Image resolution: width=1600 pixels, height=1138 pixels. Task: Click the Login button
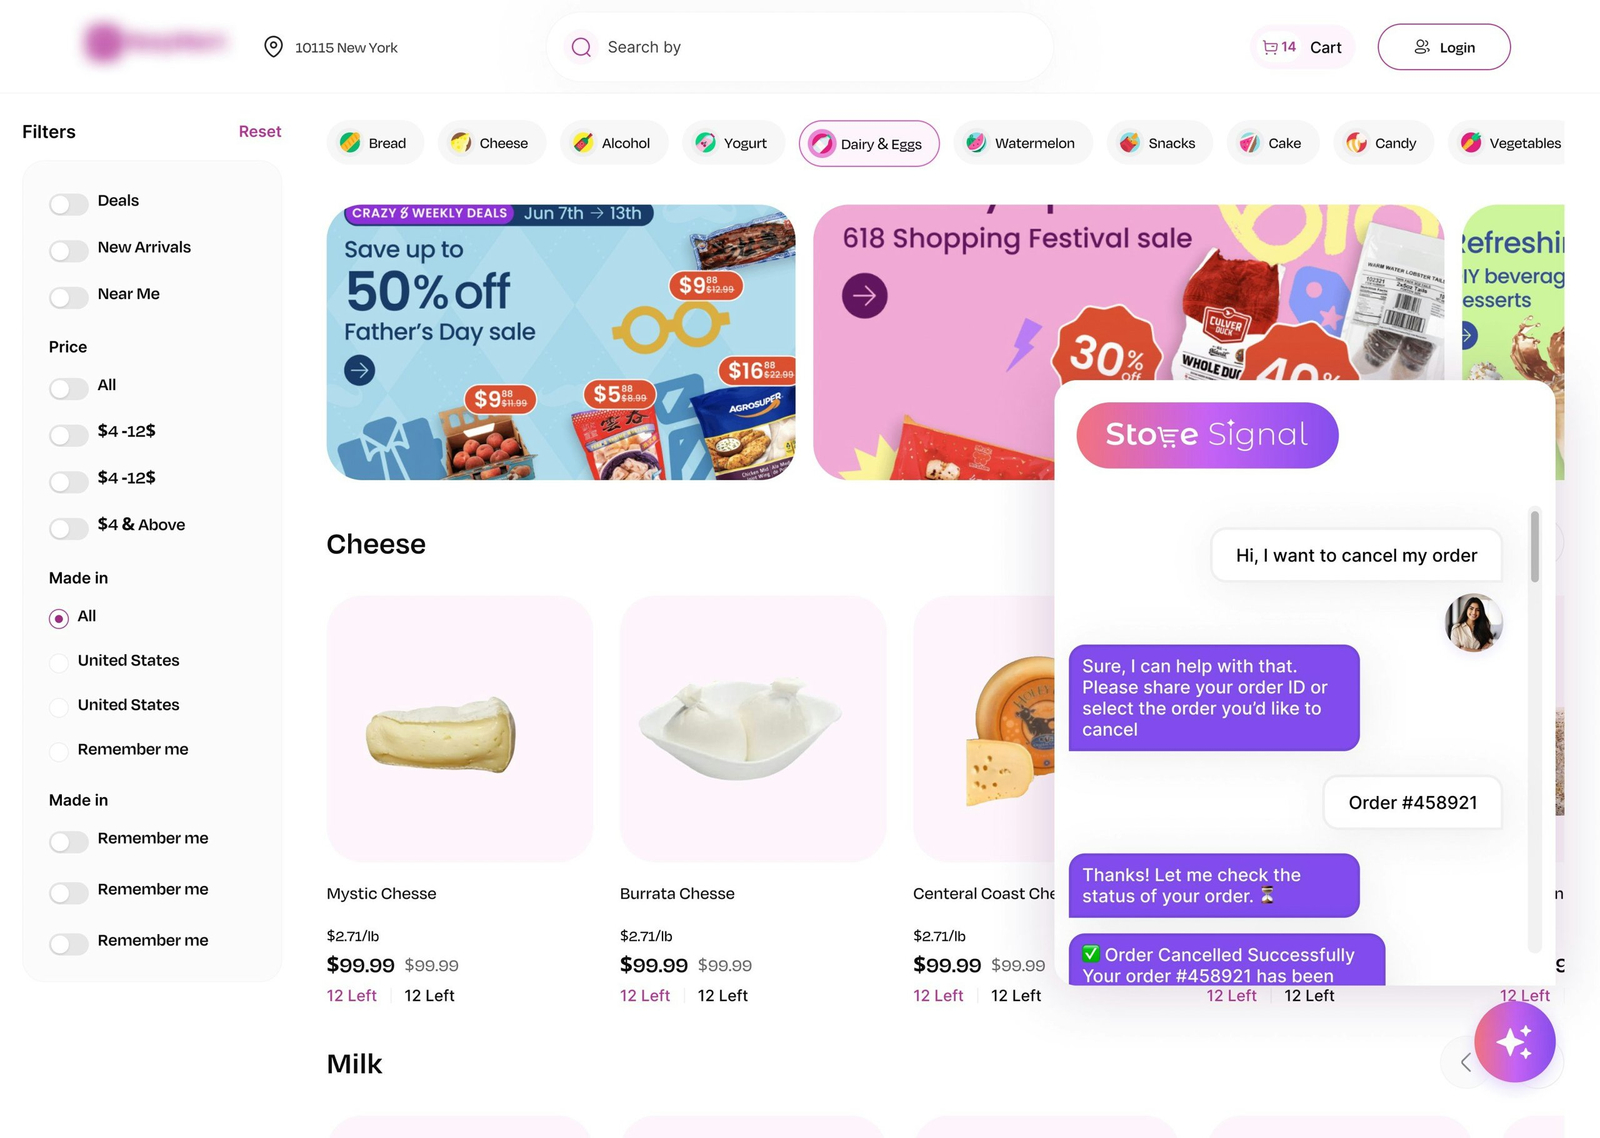pos(1444,47)
